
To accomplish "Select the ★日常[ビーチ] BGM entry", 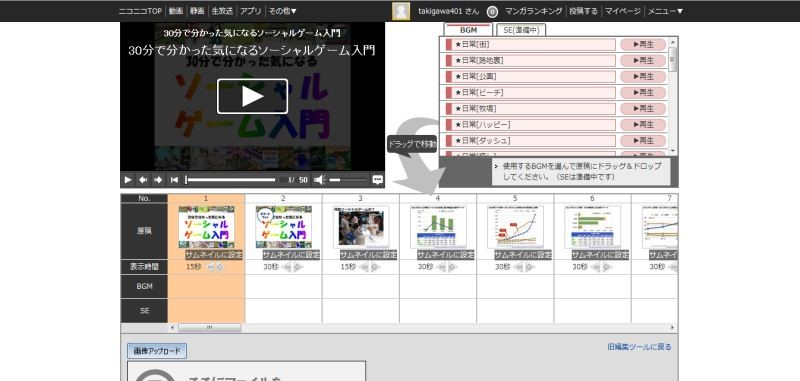I will point(531,92).
